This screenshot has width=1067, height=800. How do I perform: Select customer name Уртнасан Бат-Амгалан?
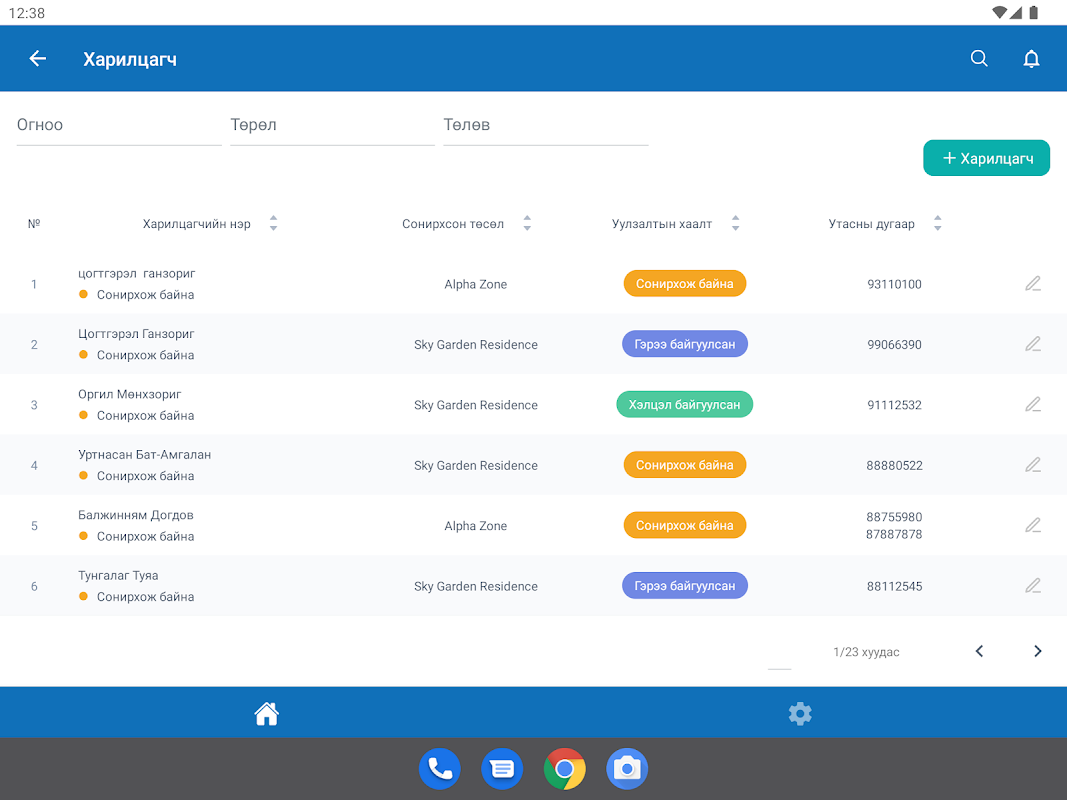[144, 454]
